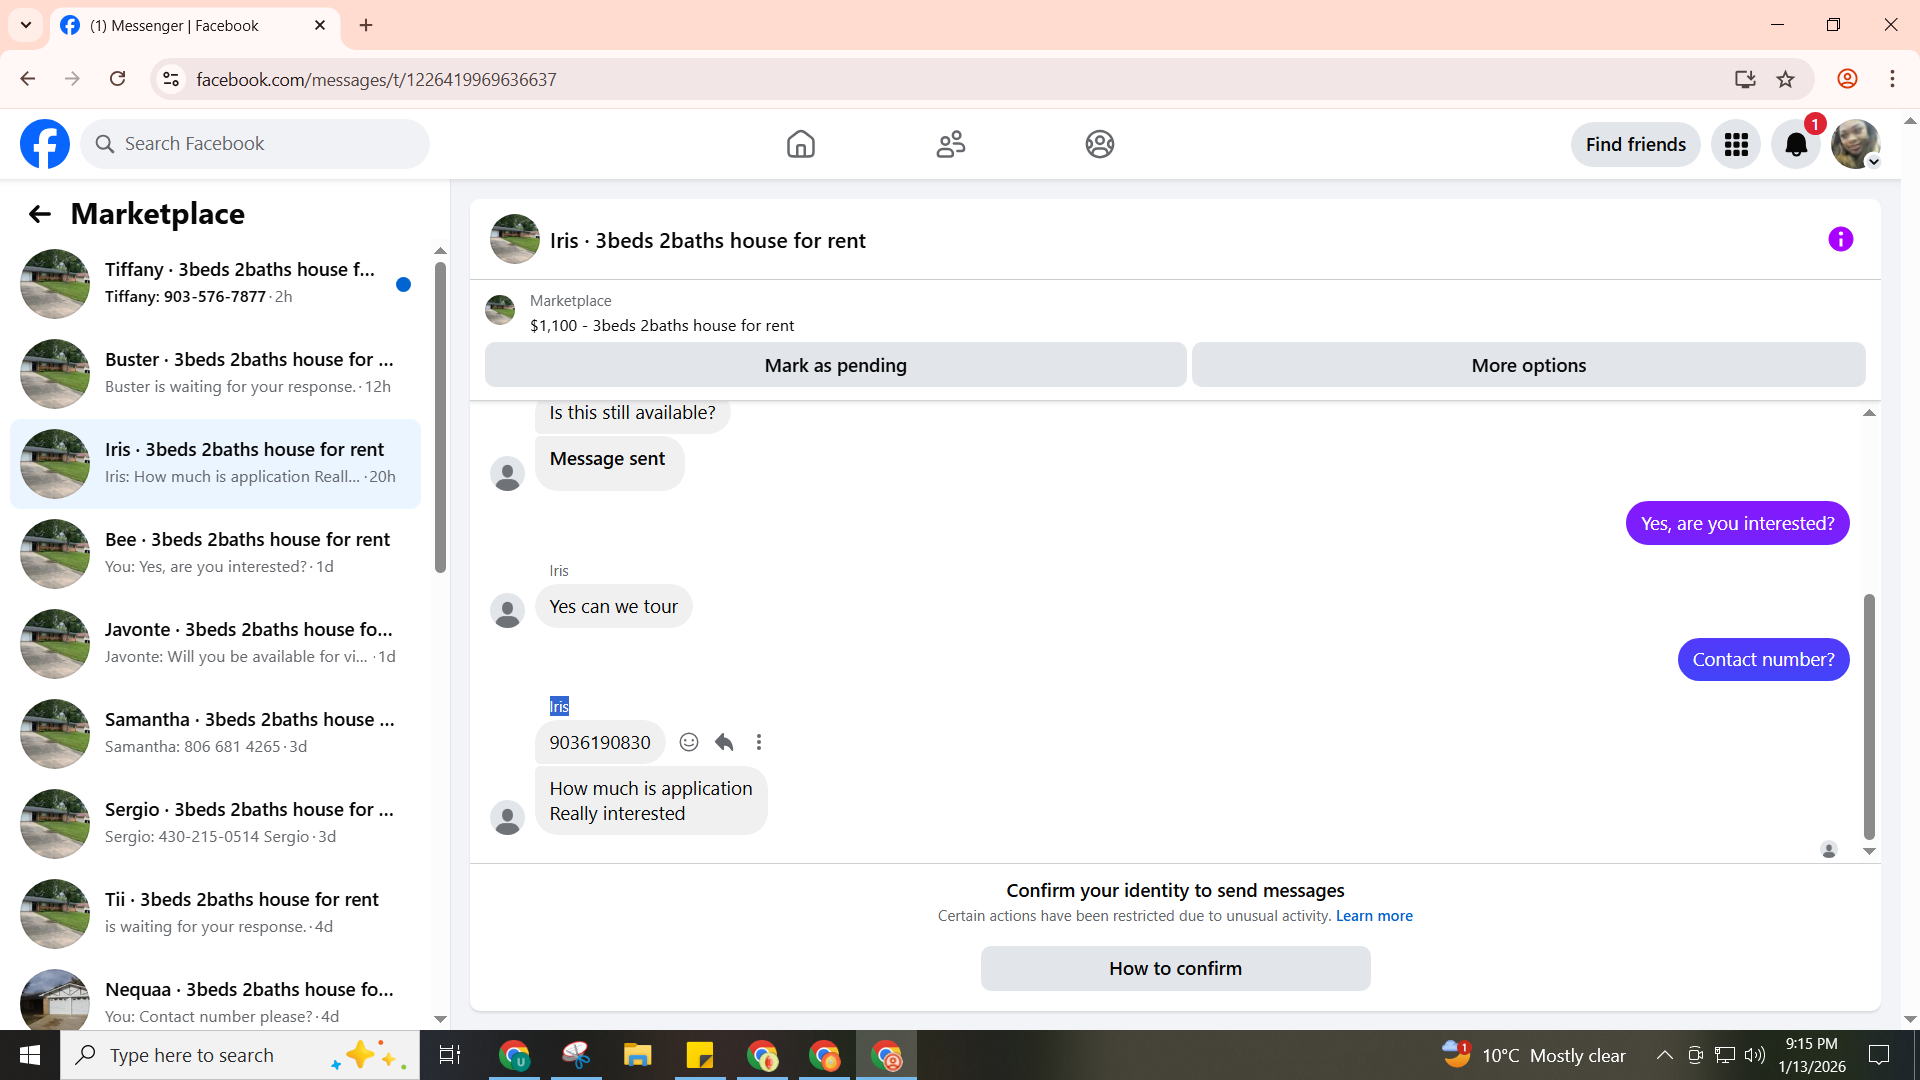The width and height of the screenshot is (1920, 1080).
Task: Click Mark as pending button
Action: coord(835,365)
